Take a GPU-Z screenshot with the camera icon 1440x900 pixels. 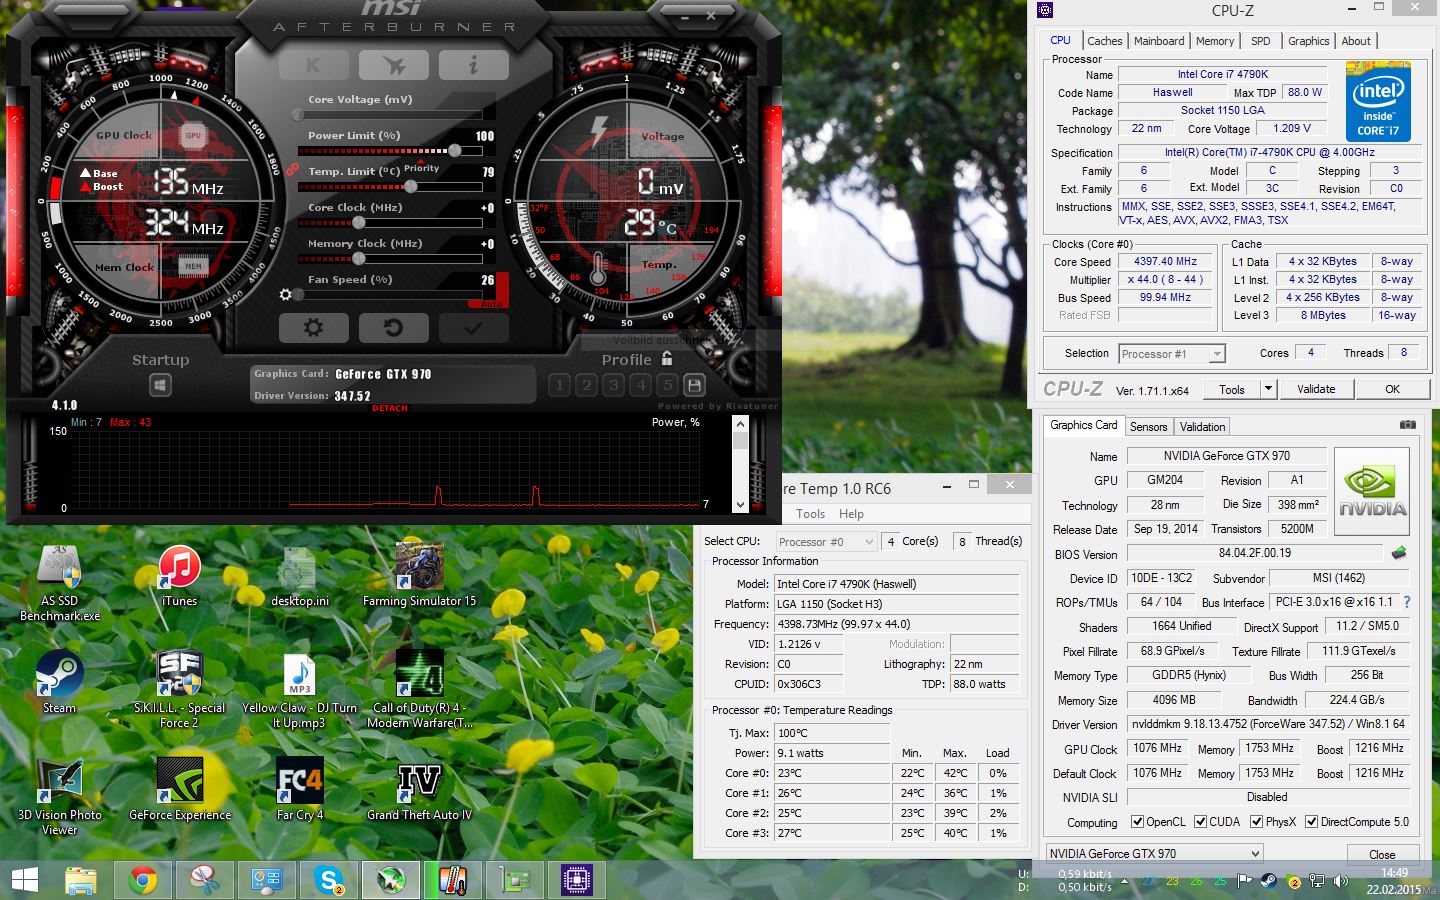tap(1408, 425)
